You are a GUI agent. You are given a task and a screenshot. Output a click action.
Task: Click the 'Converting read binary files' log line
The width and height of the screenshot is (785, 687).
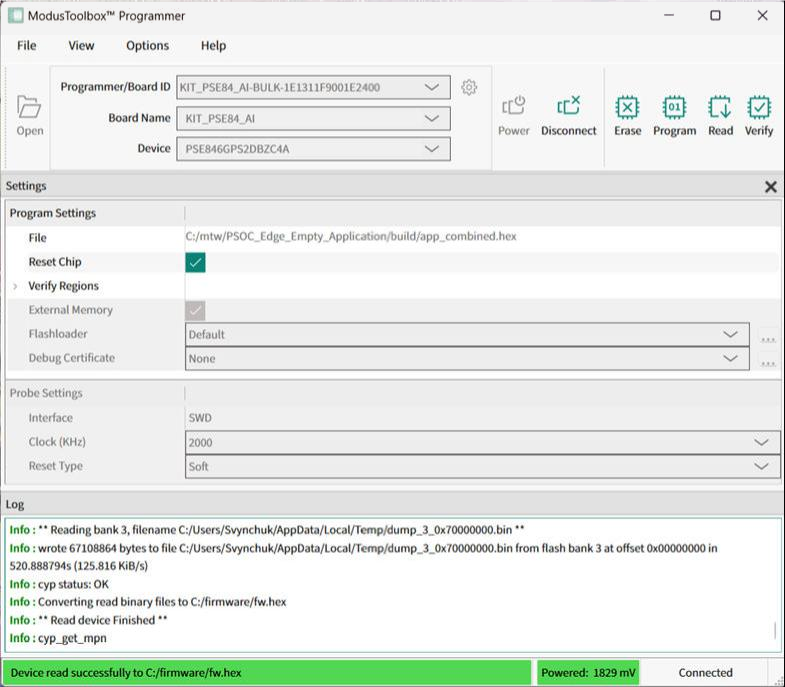point(148,602)
